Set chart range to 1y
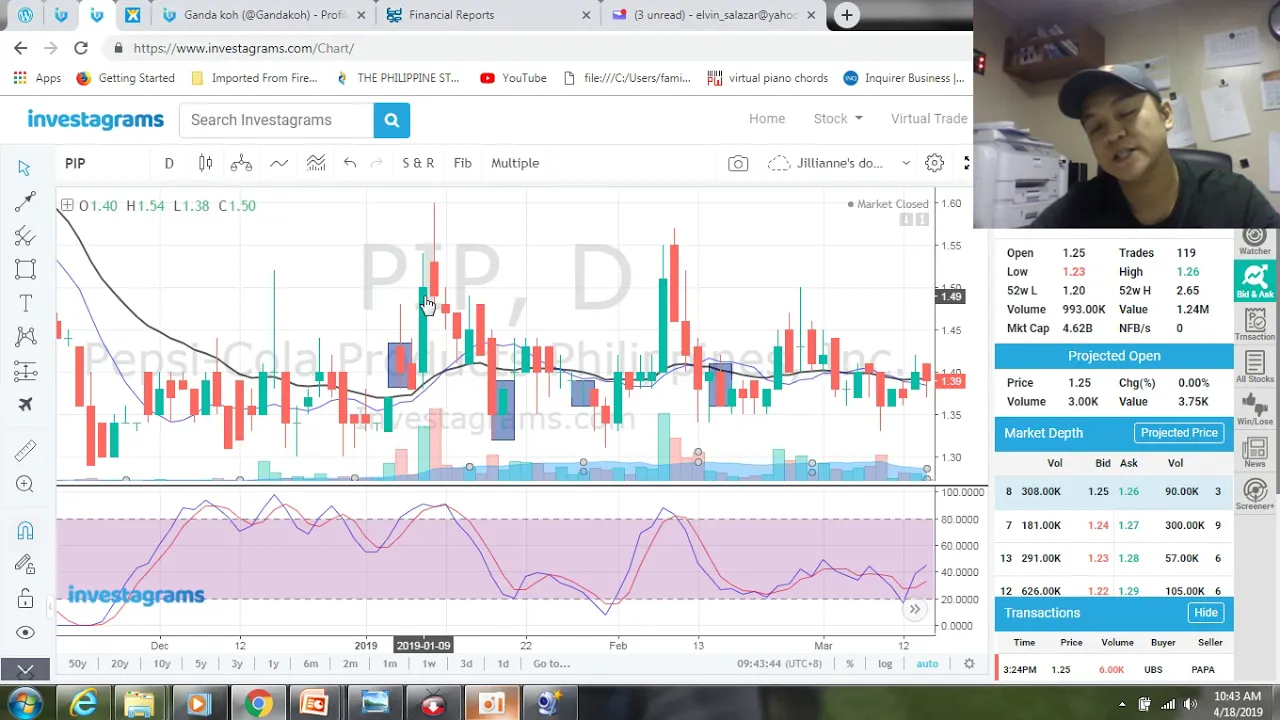 click(x=273, y=664)
